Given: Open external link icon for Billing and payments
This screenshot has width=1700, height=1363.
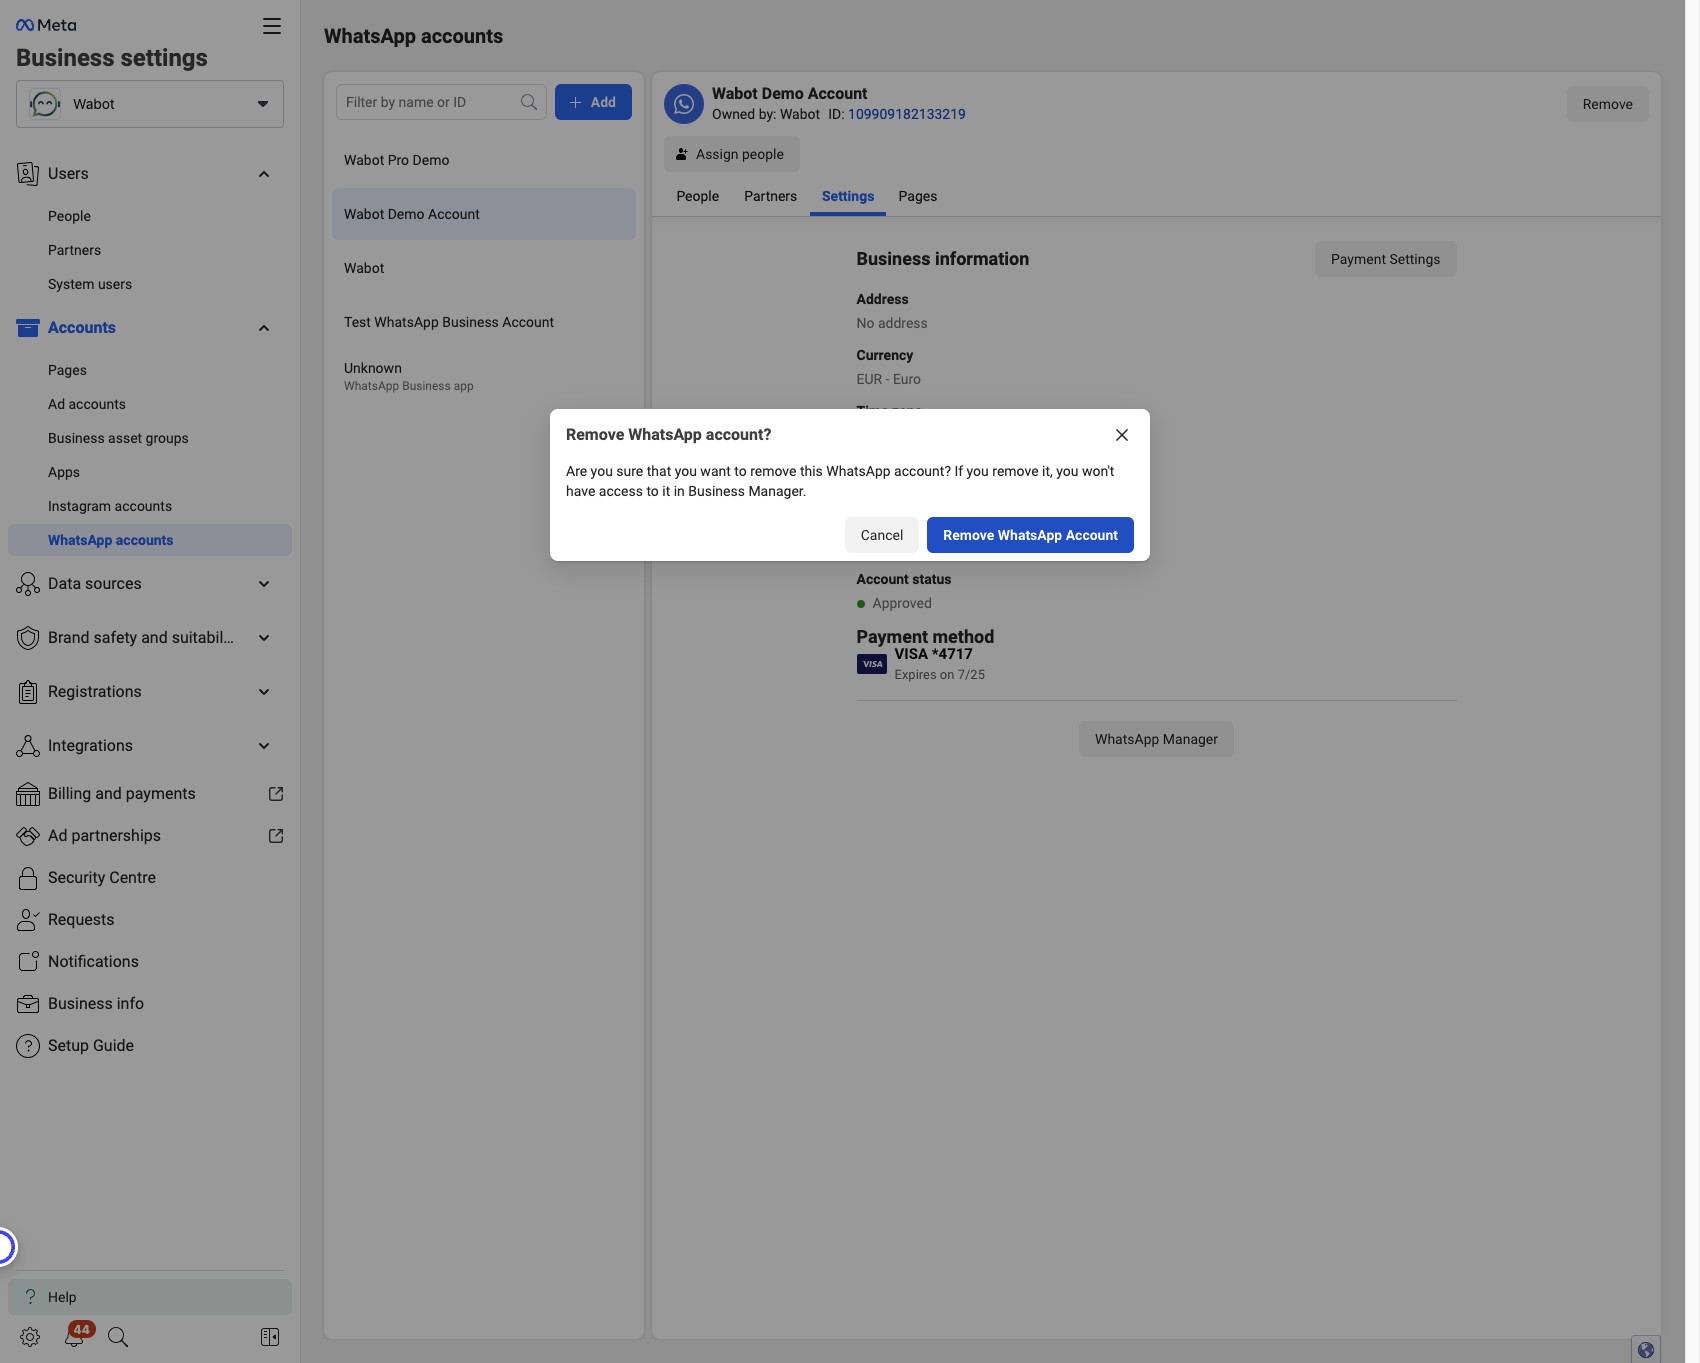Looking at the screenshot, I should tap(276, 794).
